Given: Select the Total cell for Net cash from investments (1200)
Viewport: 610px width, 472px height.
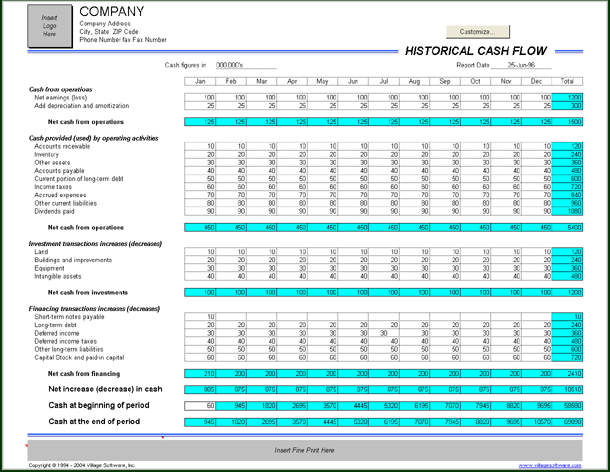Looking at the screenshot, I should click(567, 293).
